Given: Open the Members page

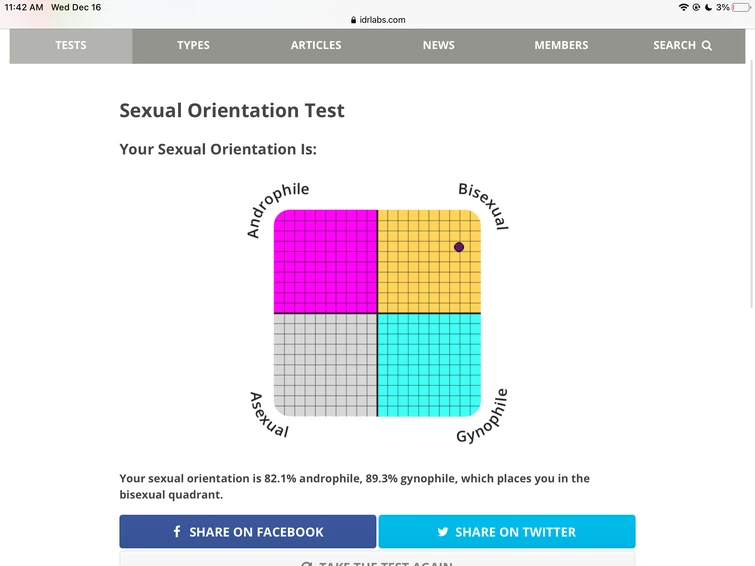Looking at the screenshot, I should tap(561, 46).
